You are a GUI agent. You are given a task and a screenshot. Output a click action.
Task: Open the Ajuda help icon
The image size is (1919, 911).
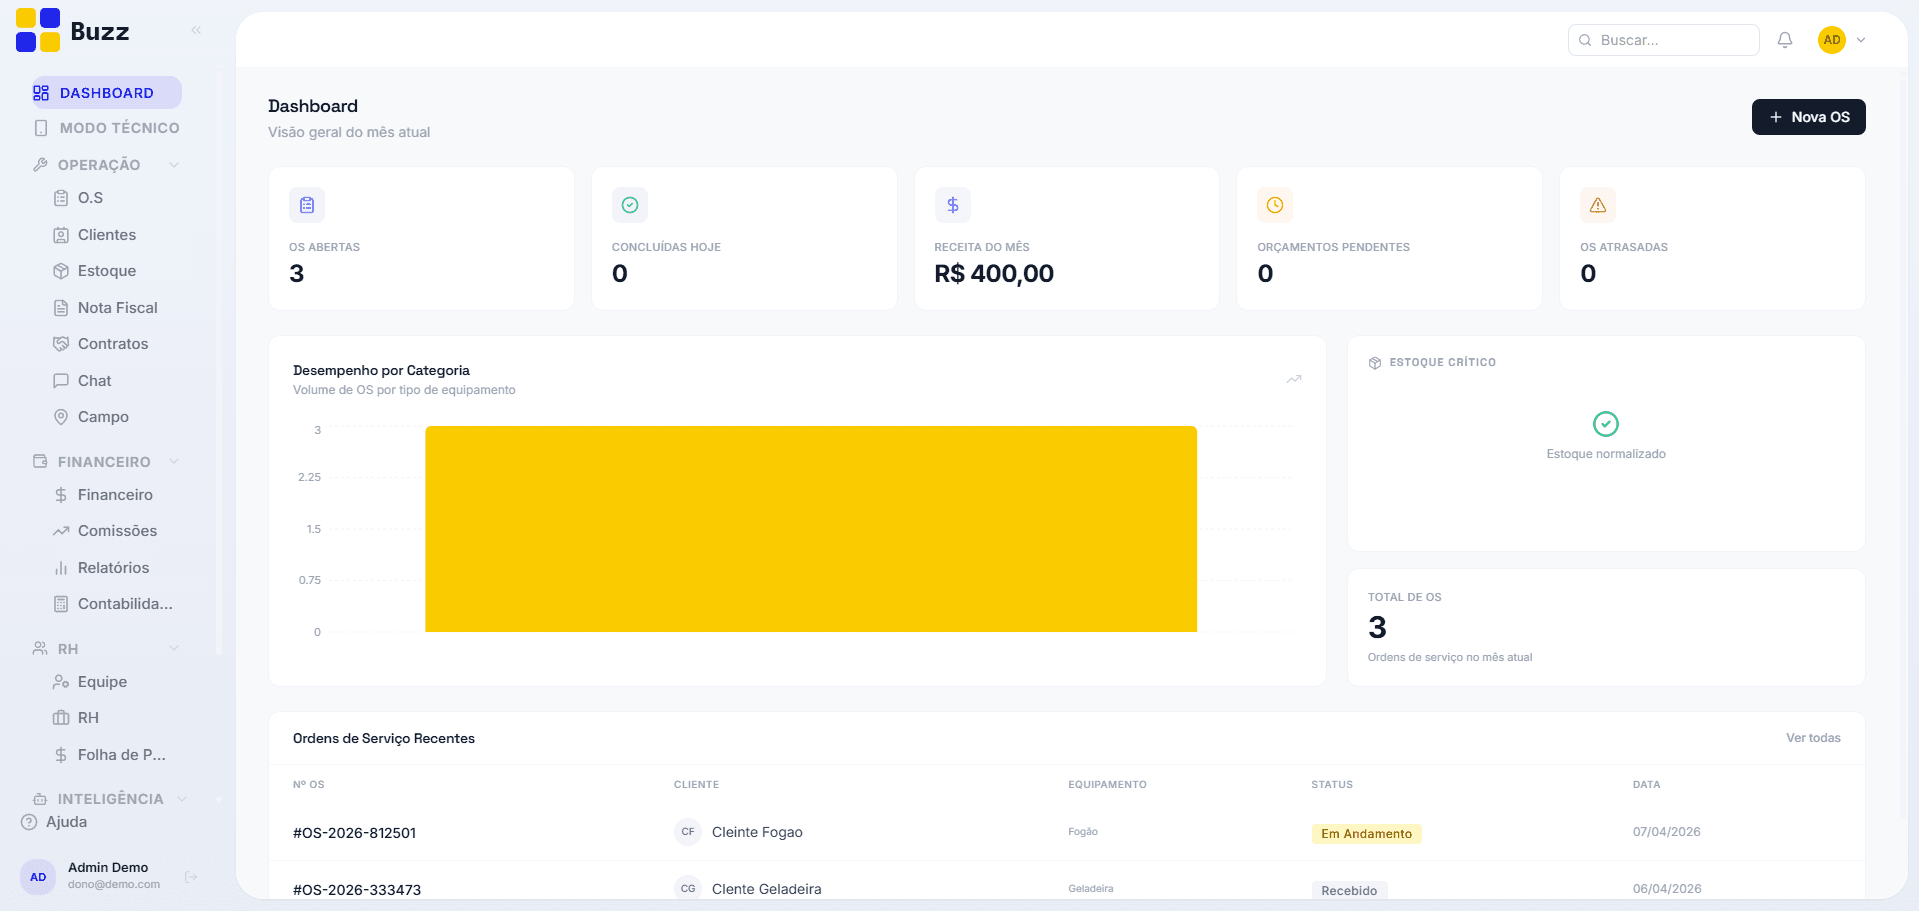click(29, 822)
